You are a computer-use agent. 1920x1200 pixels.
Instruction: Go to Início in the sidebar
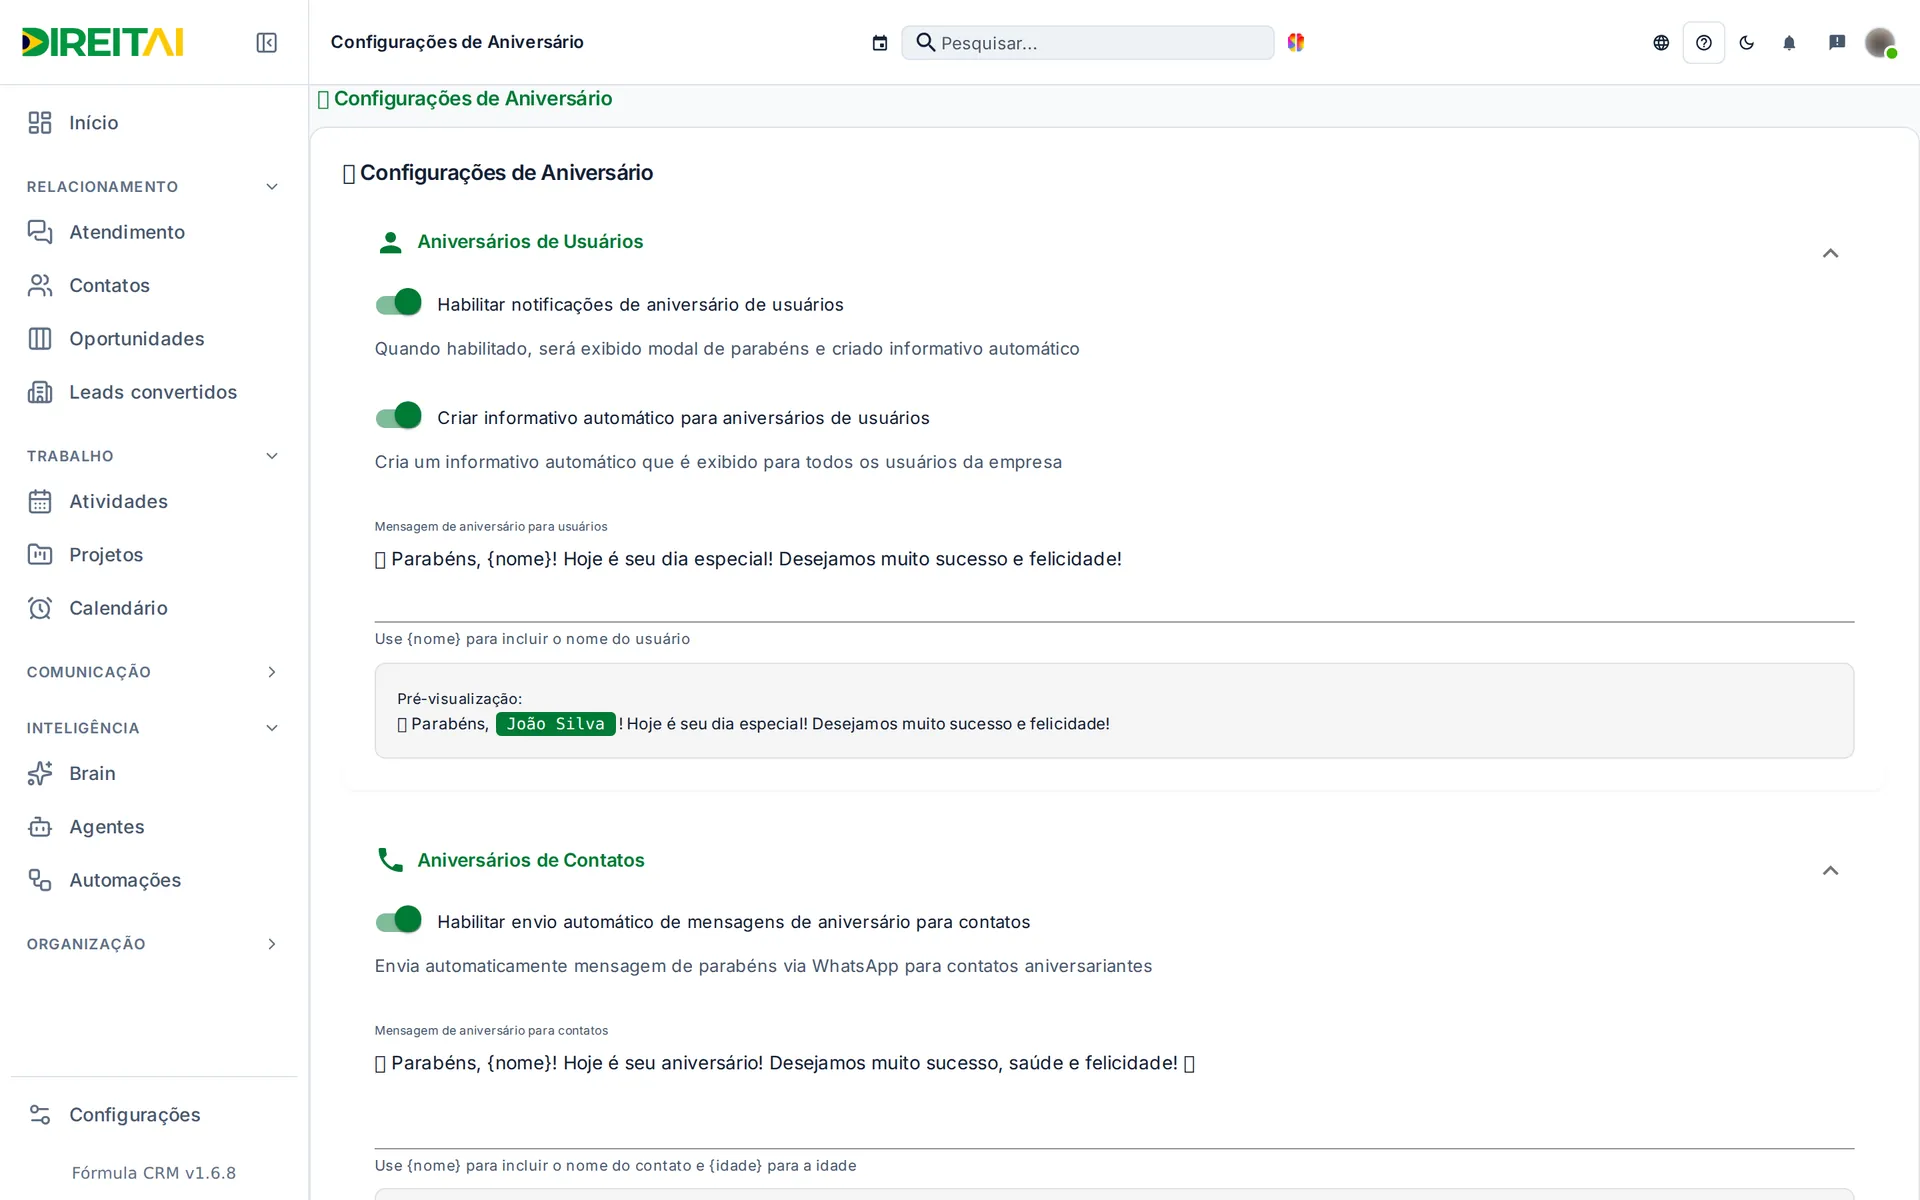pyautogui.click(x=154, y=123)
